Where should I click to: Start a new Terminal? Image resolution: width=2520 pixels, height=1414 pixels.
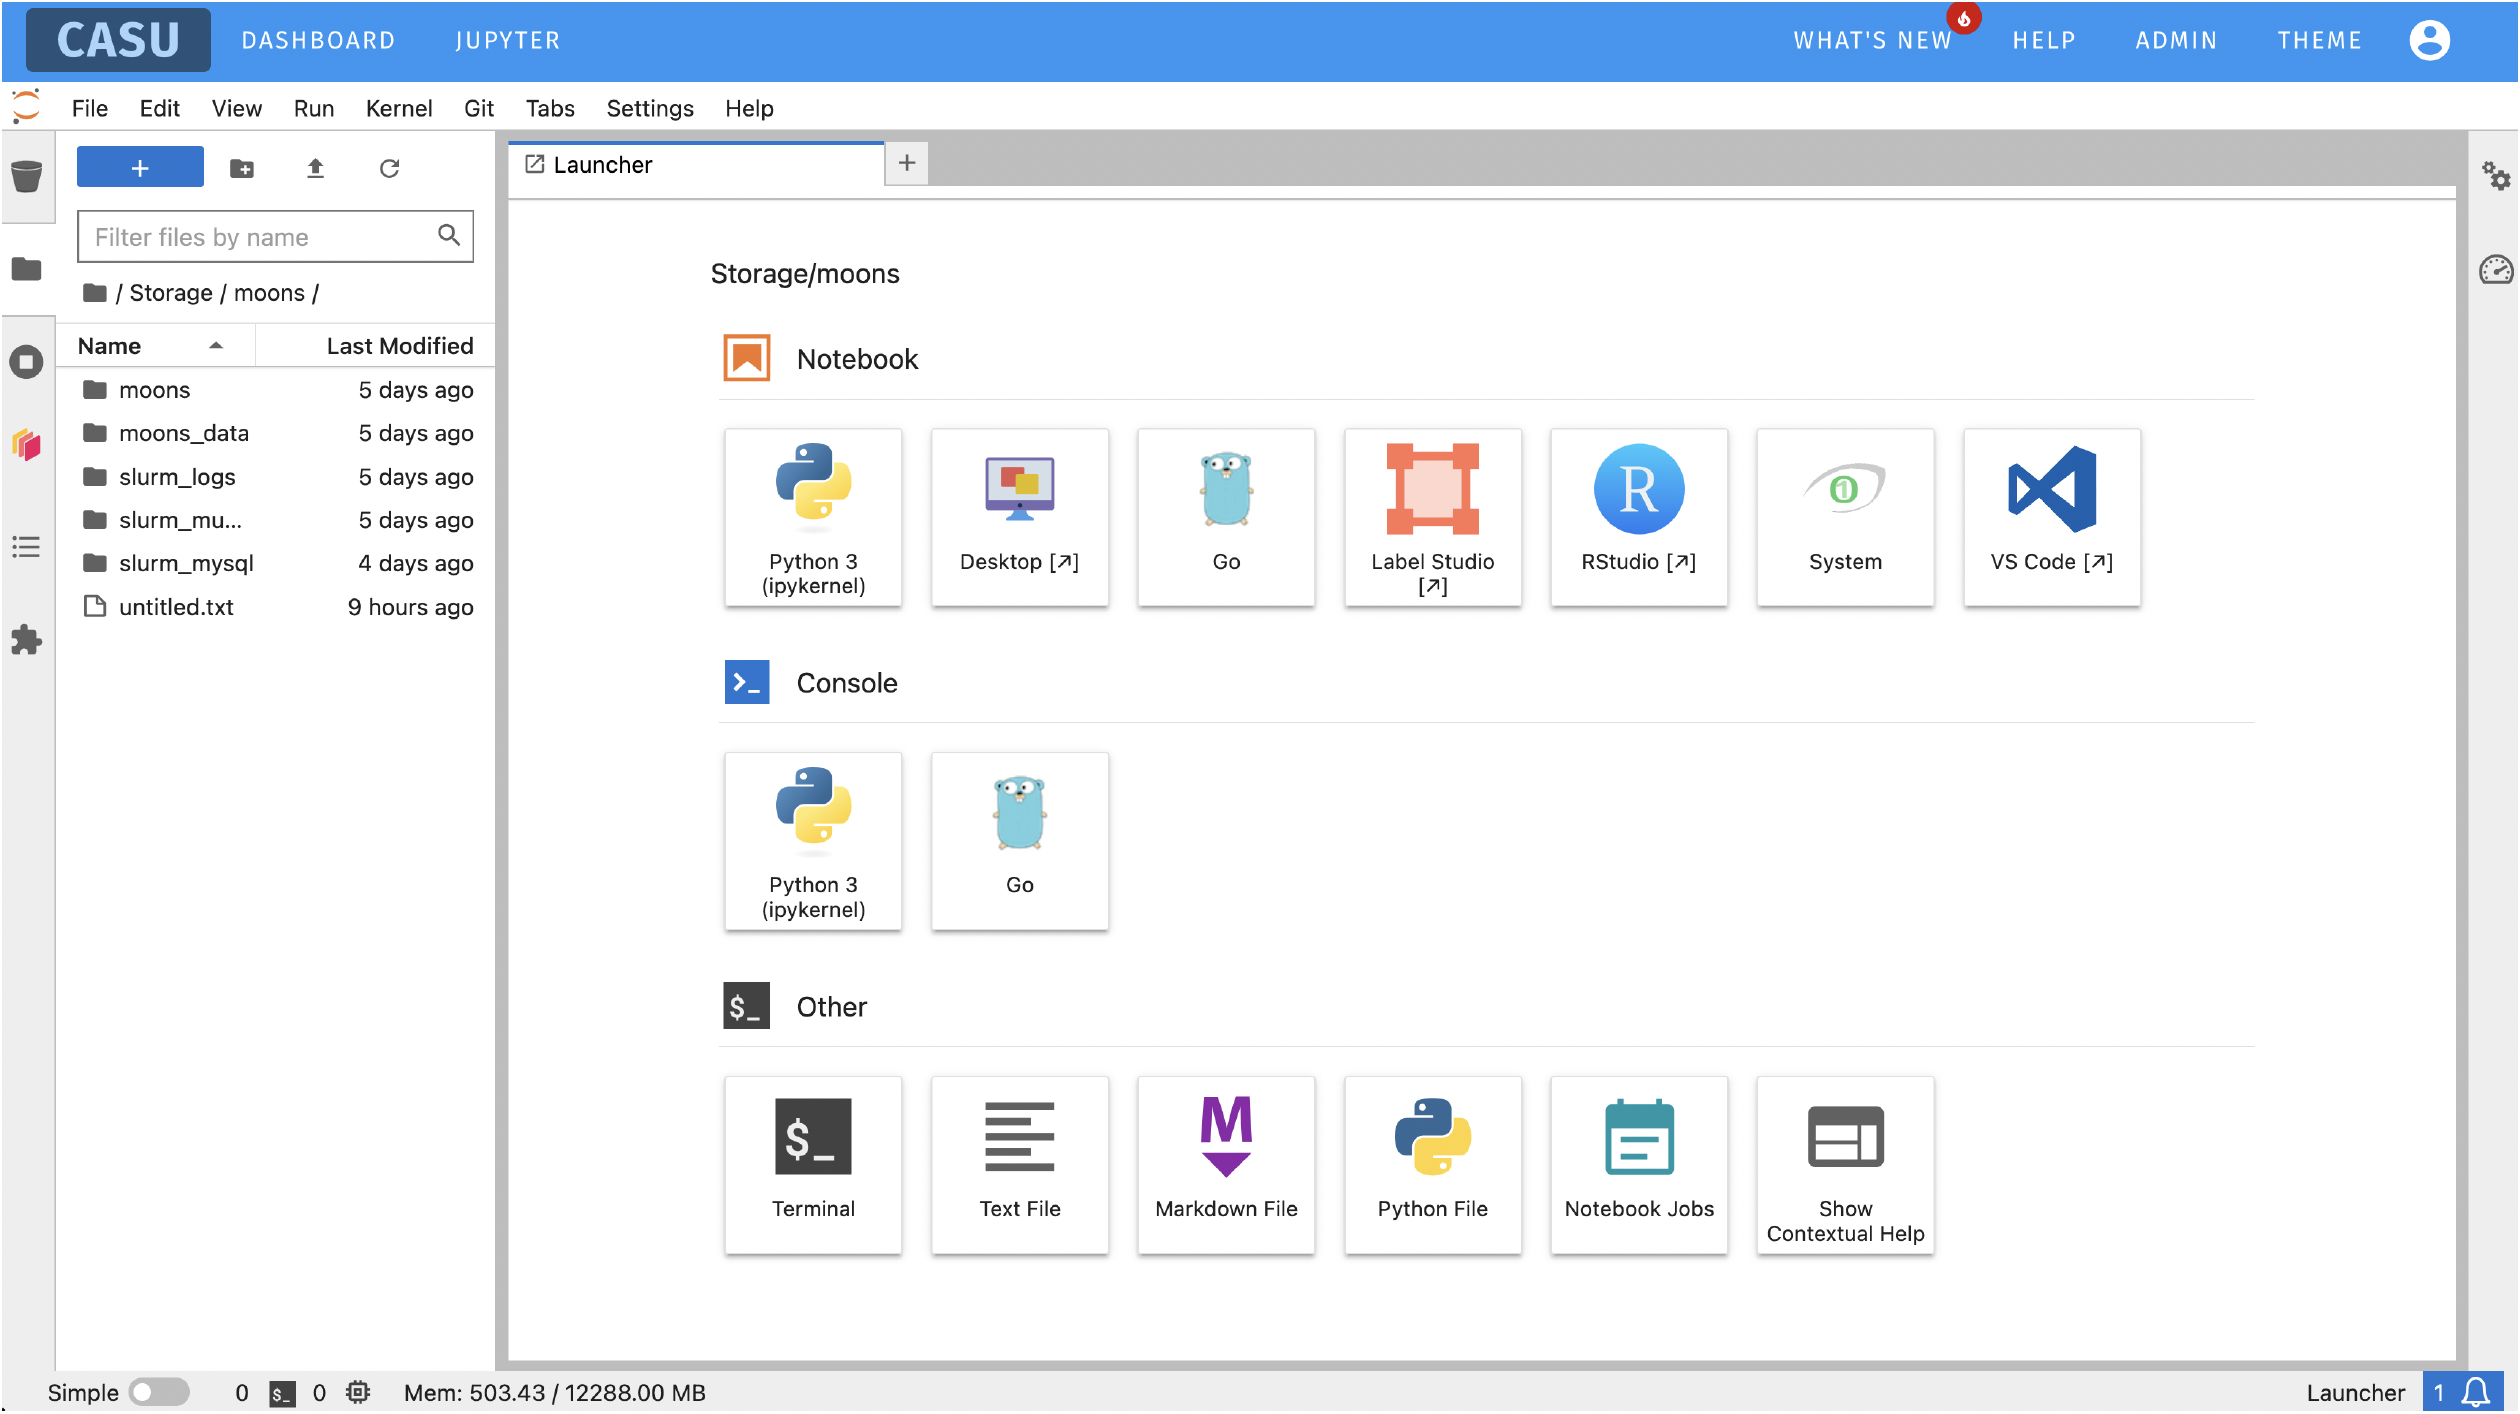[813, 1165]
